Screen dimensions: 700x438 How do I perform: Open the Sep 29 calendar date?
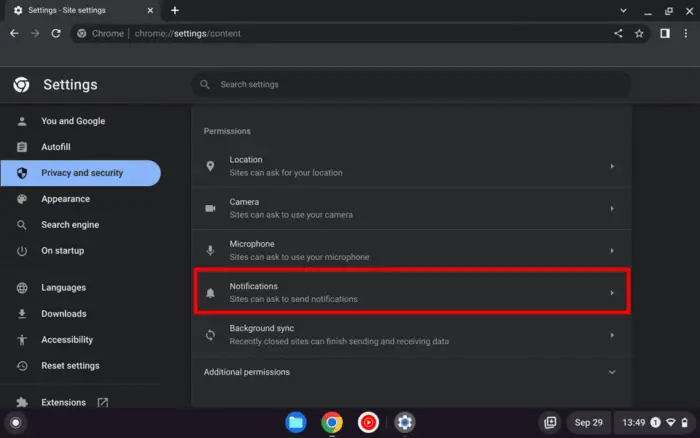tap(589, 422)
